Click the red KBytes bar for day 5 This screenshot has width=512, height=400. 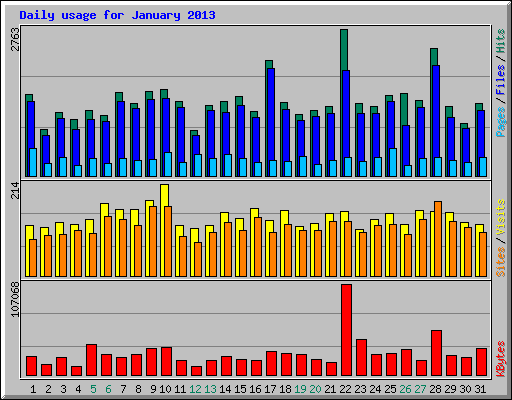point(91,360)
